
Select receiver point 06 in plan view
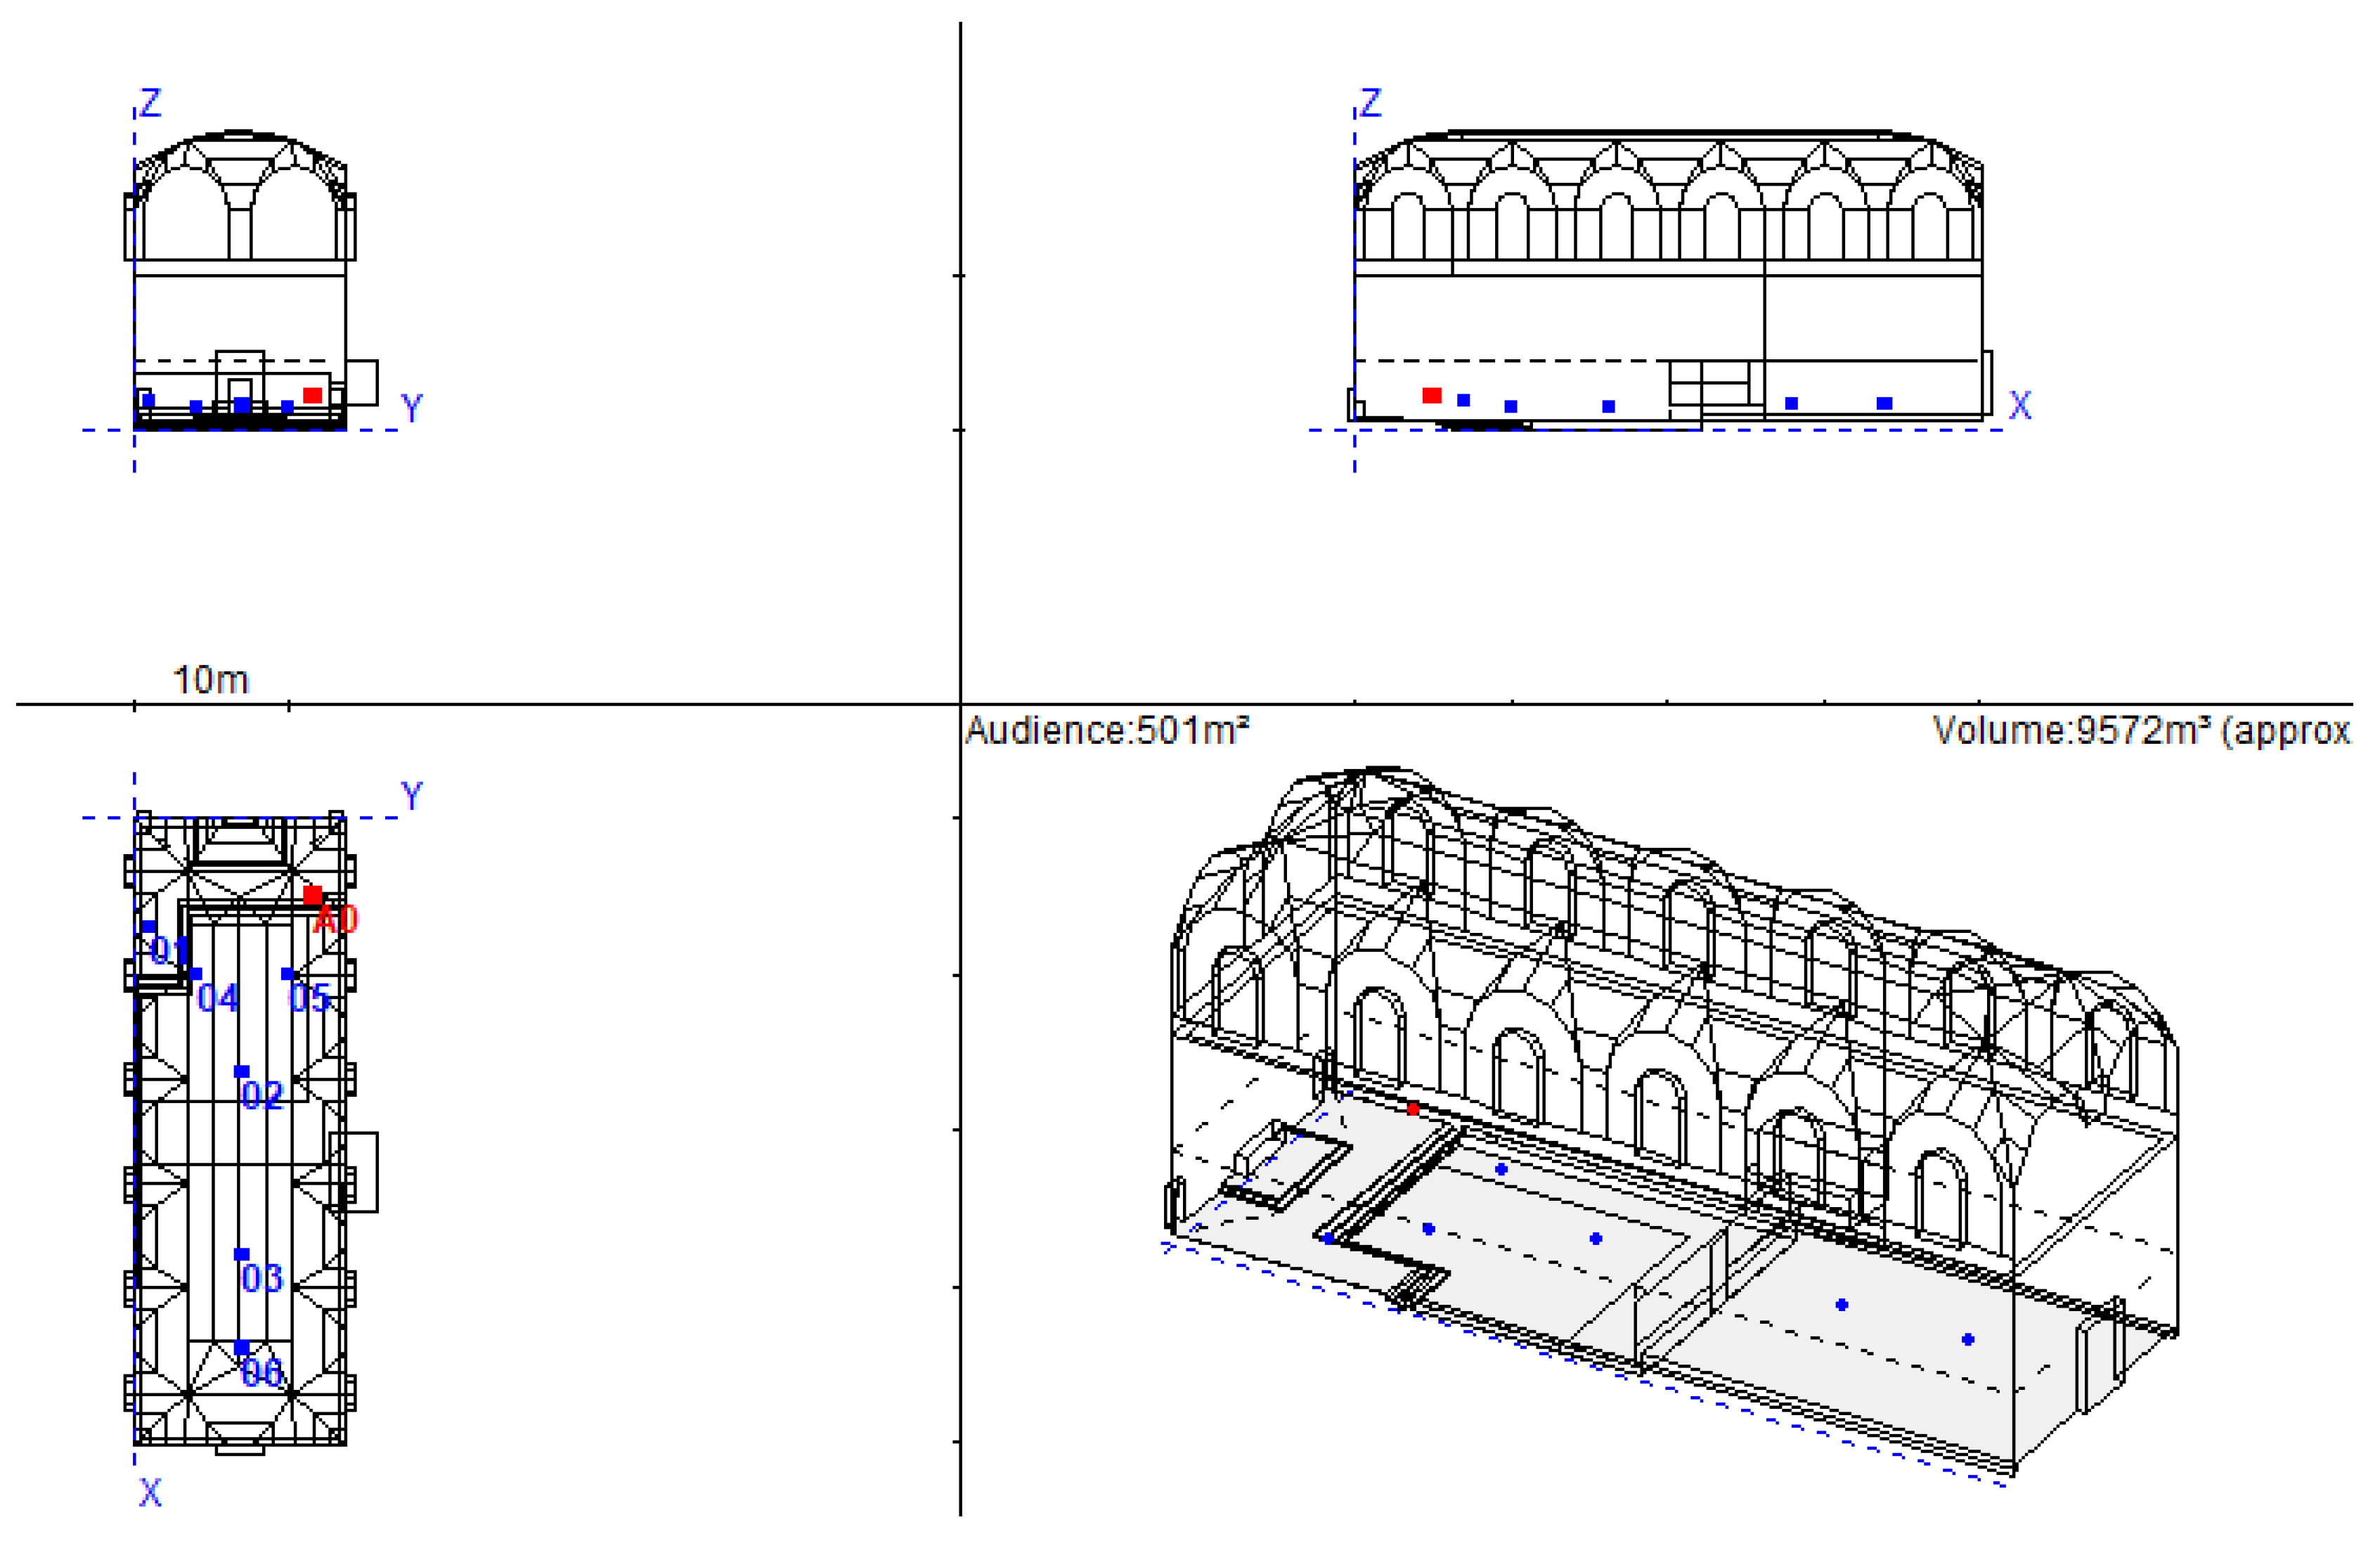(241, 1348)
